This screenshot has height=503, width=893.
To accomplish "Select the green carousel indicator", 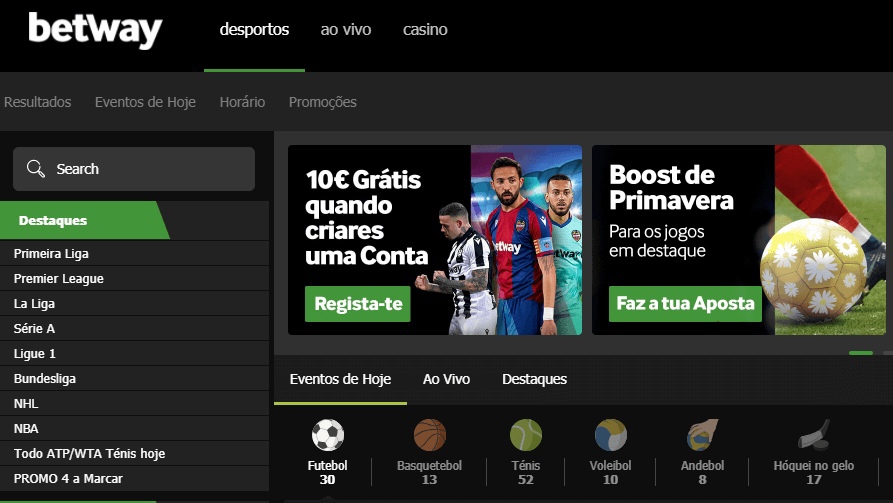I will click(861, 353).
